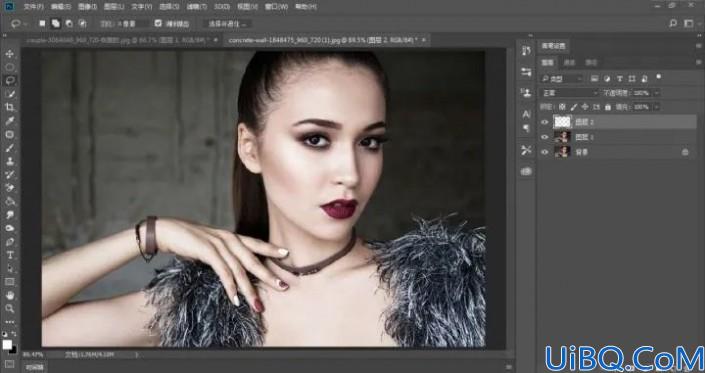Select the Brush tool

[x=9, y=148]
